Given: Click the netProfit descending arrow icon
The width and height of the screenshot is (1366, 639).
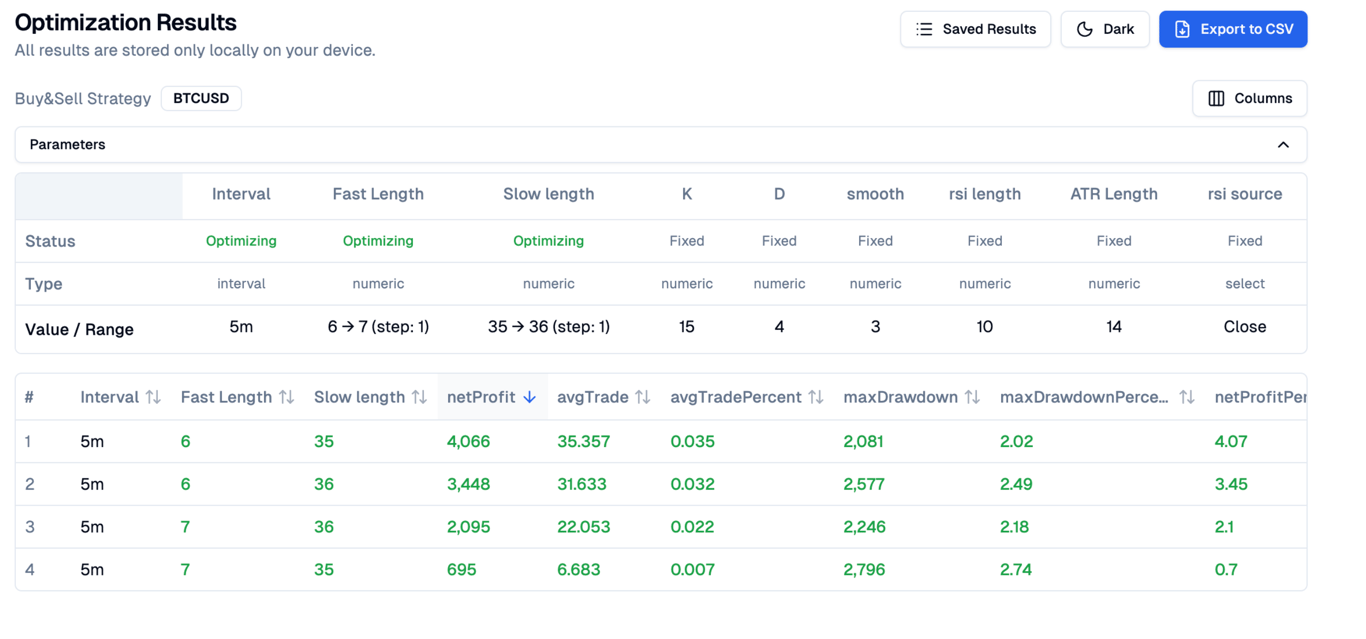Looking at the screenshot, I should coord(530,397).
